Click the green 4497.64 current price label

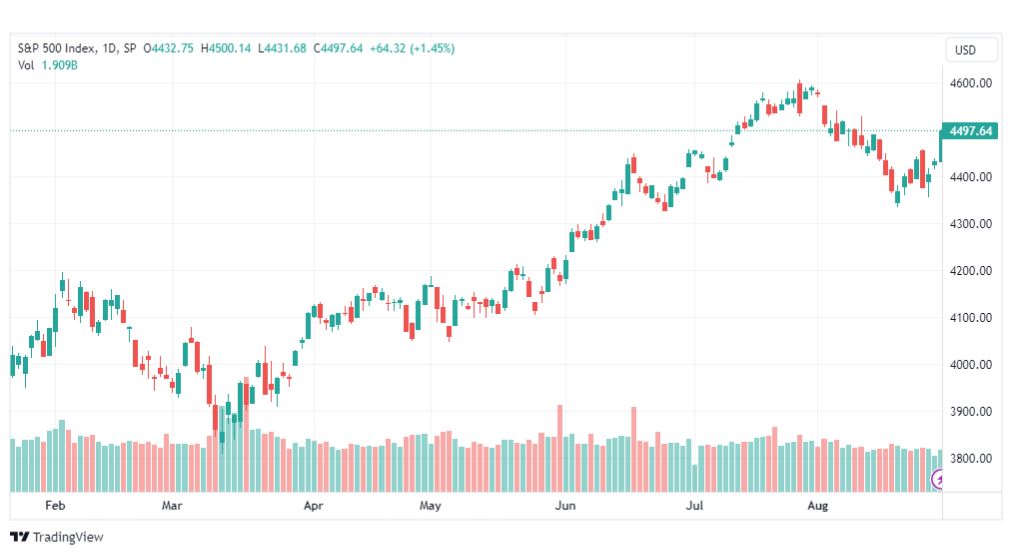pyautogui.click(x=970, y=131)
